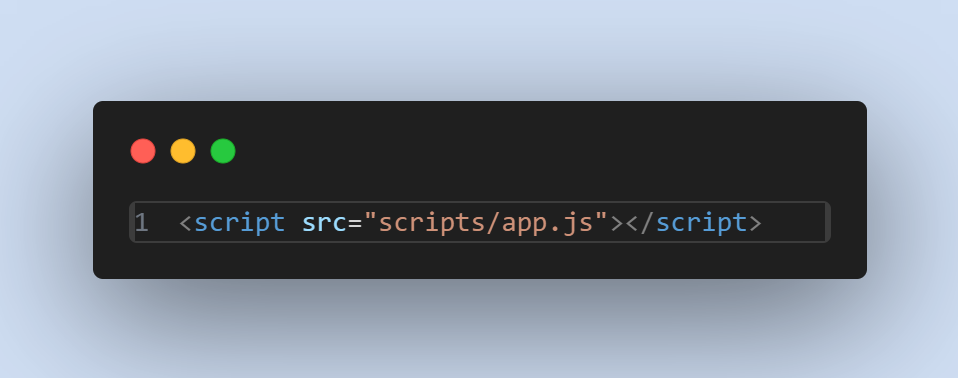
Task: Click empty space after the closing tag
Action: point(793,223)
